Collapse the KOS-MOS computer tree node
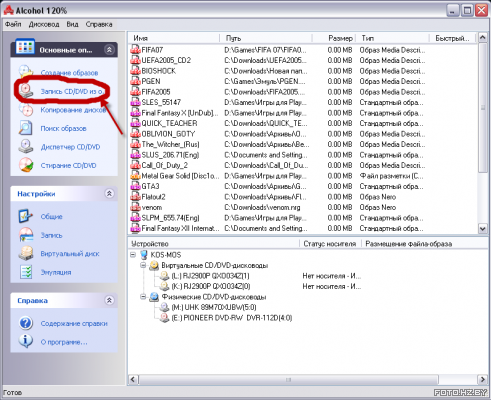This screenshot has width=491, height=400. coord(133,255)
